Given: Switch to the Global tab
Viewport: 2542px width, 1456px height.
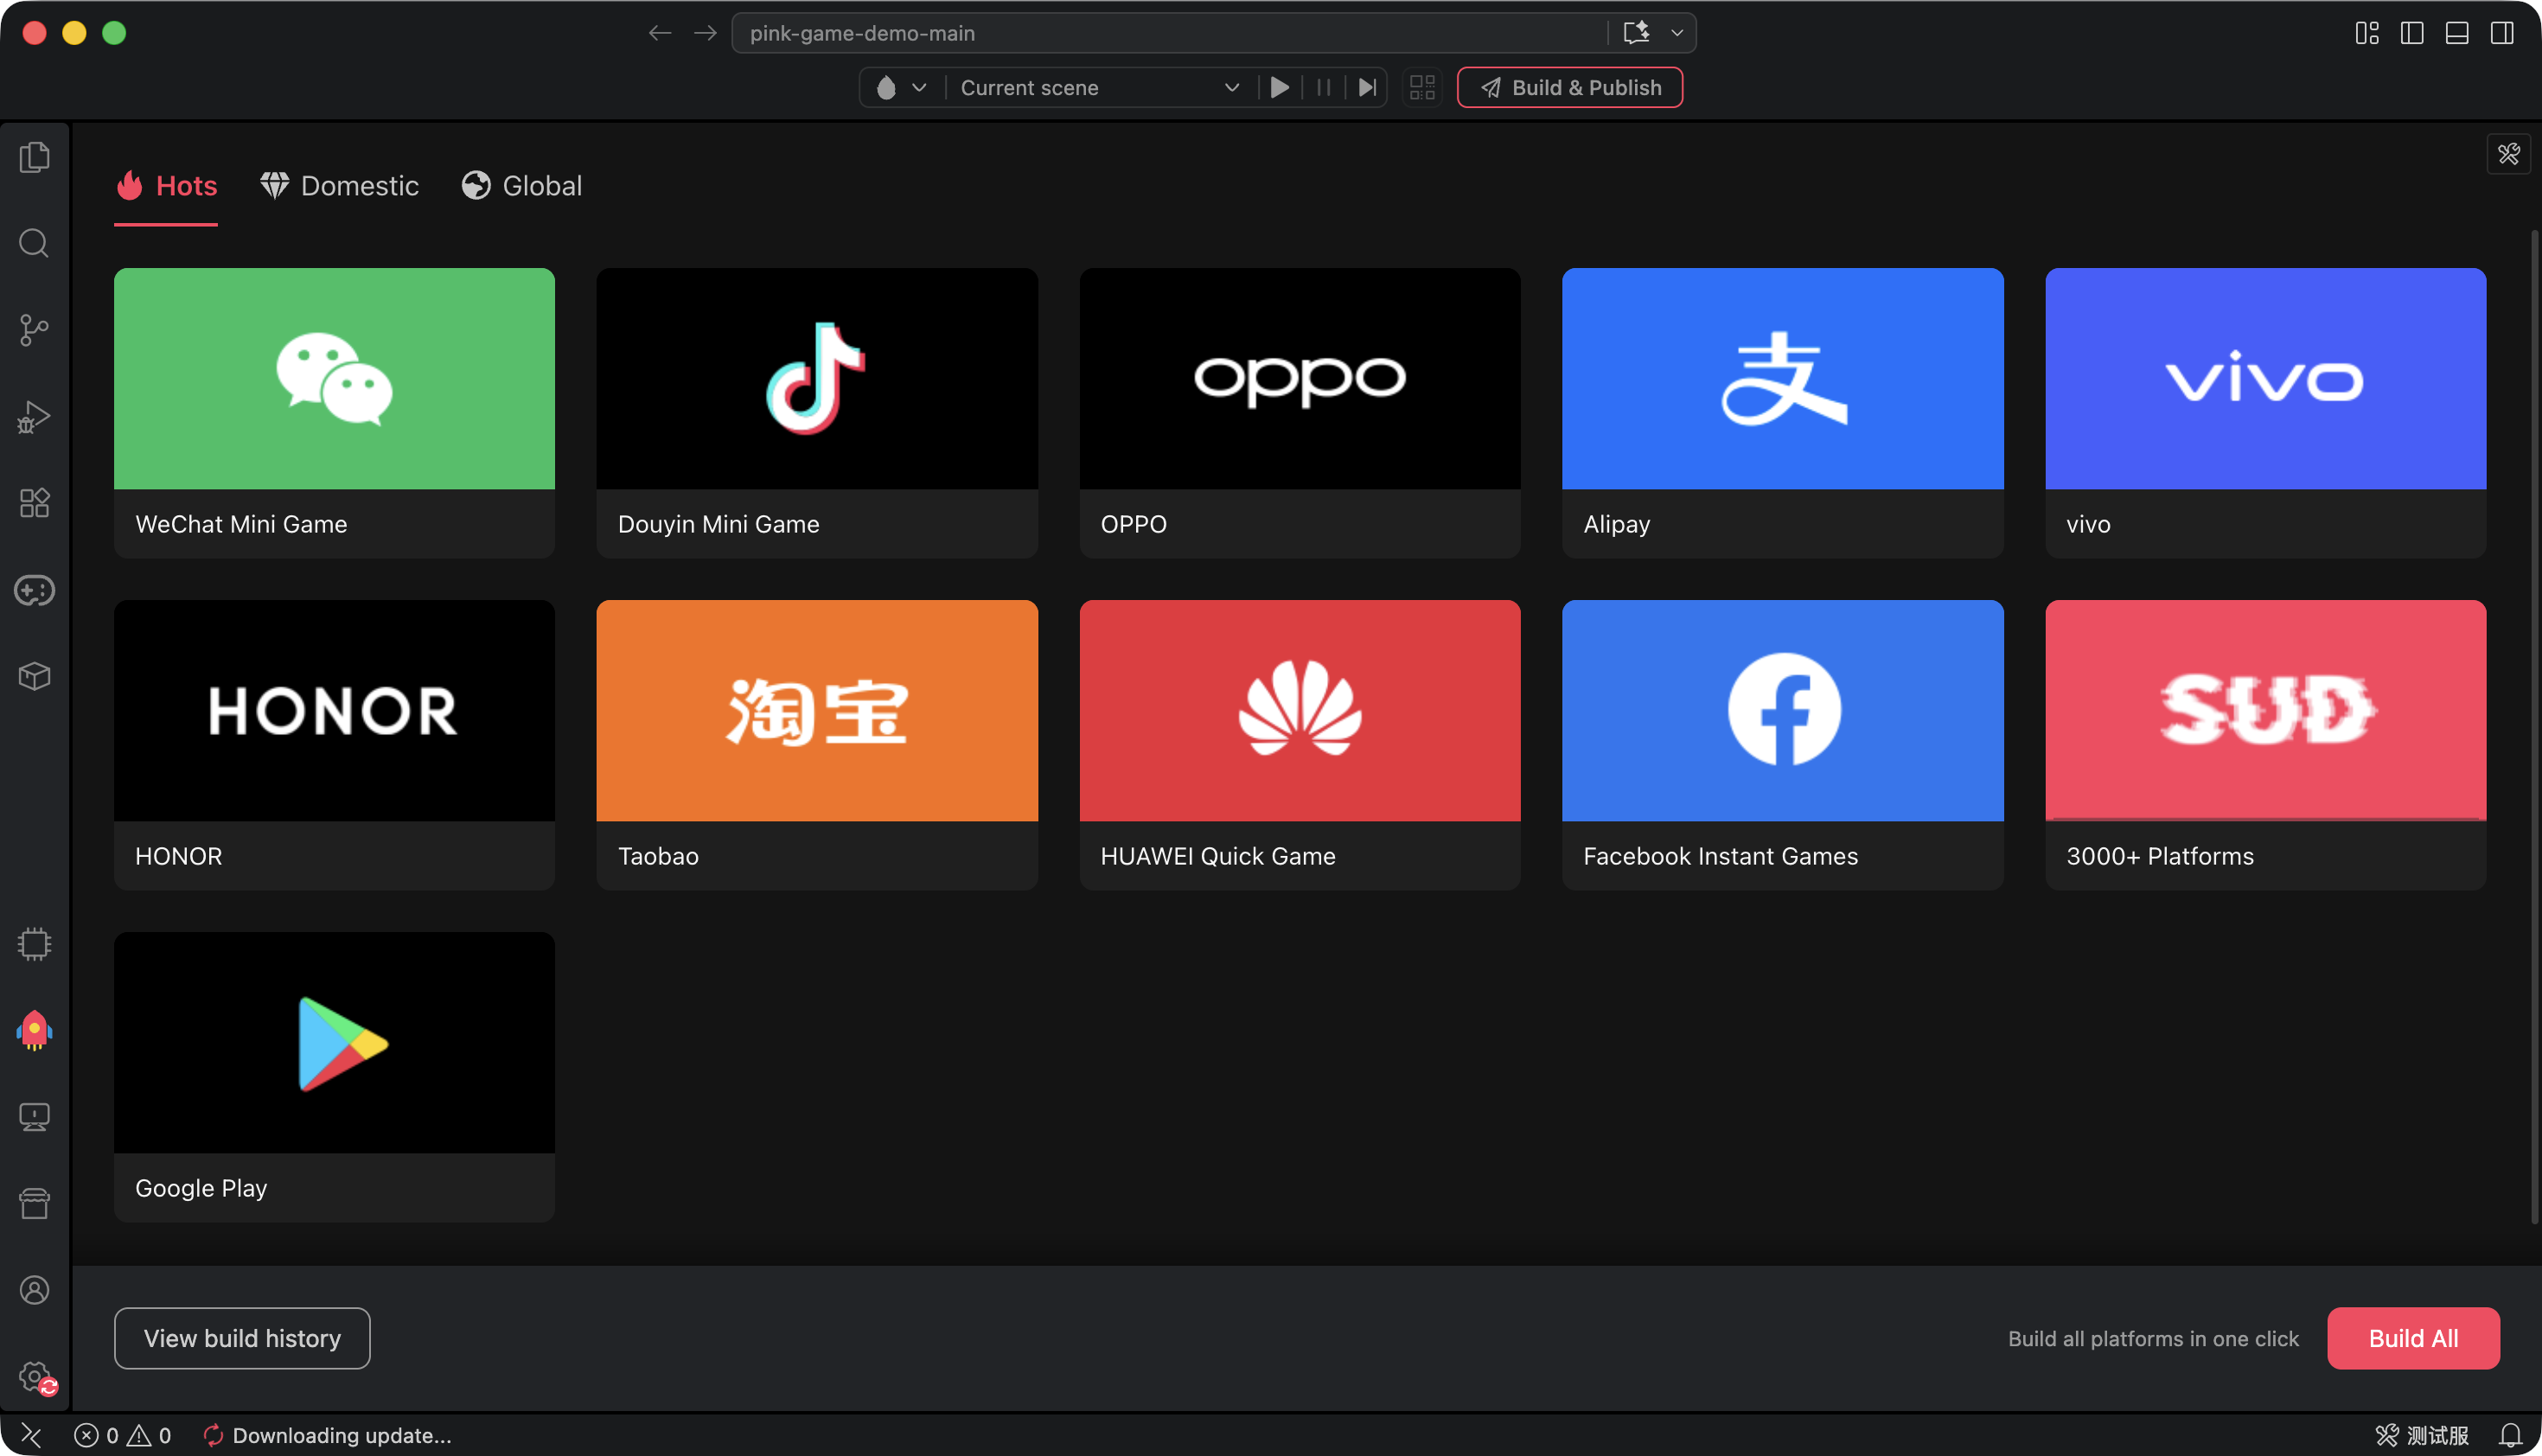Looking at the screenshot, I should pos(521,186).
